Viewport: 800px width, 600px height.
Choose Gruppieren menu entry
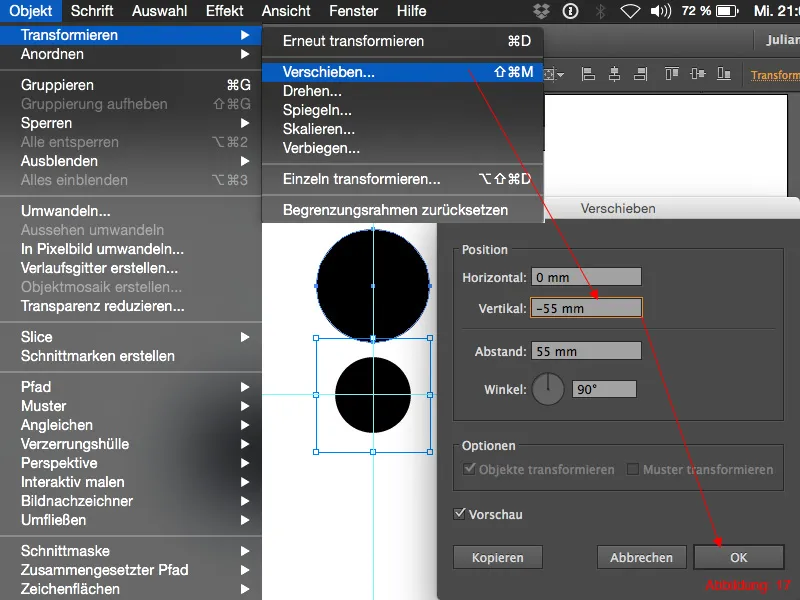[131, 85]
